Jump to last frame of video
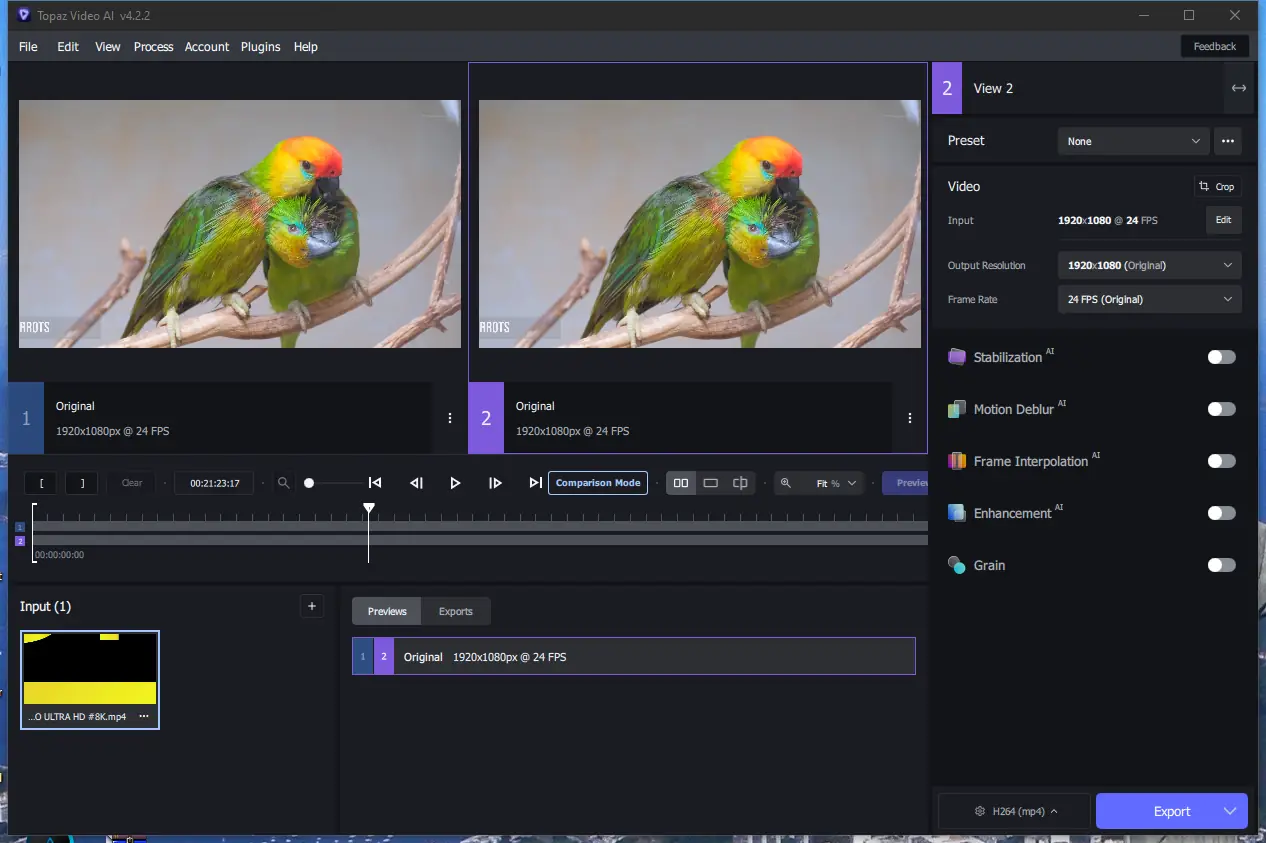1266x843 pixels. 535,483
